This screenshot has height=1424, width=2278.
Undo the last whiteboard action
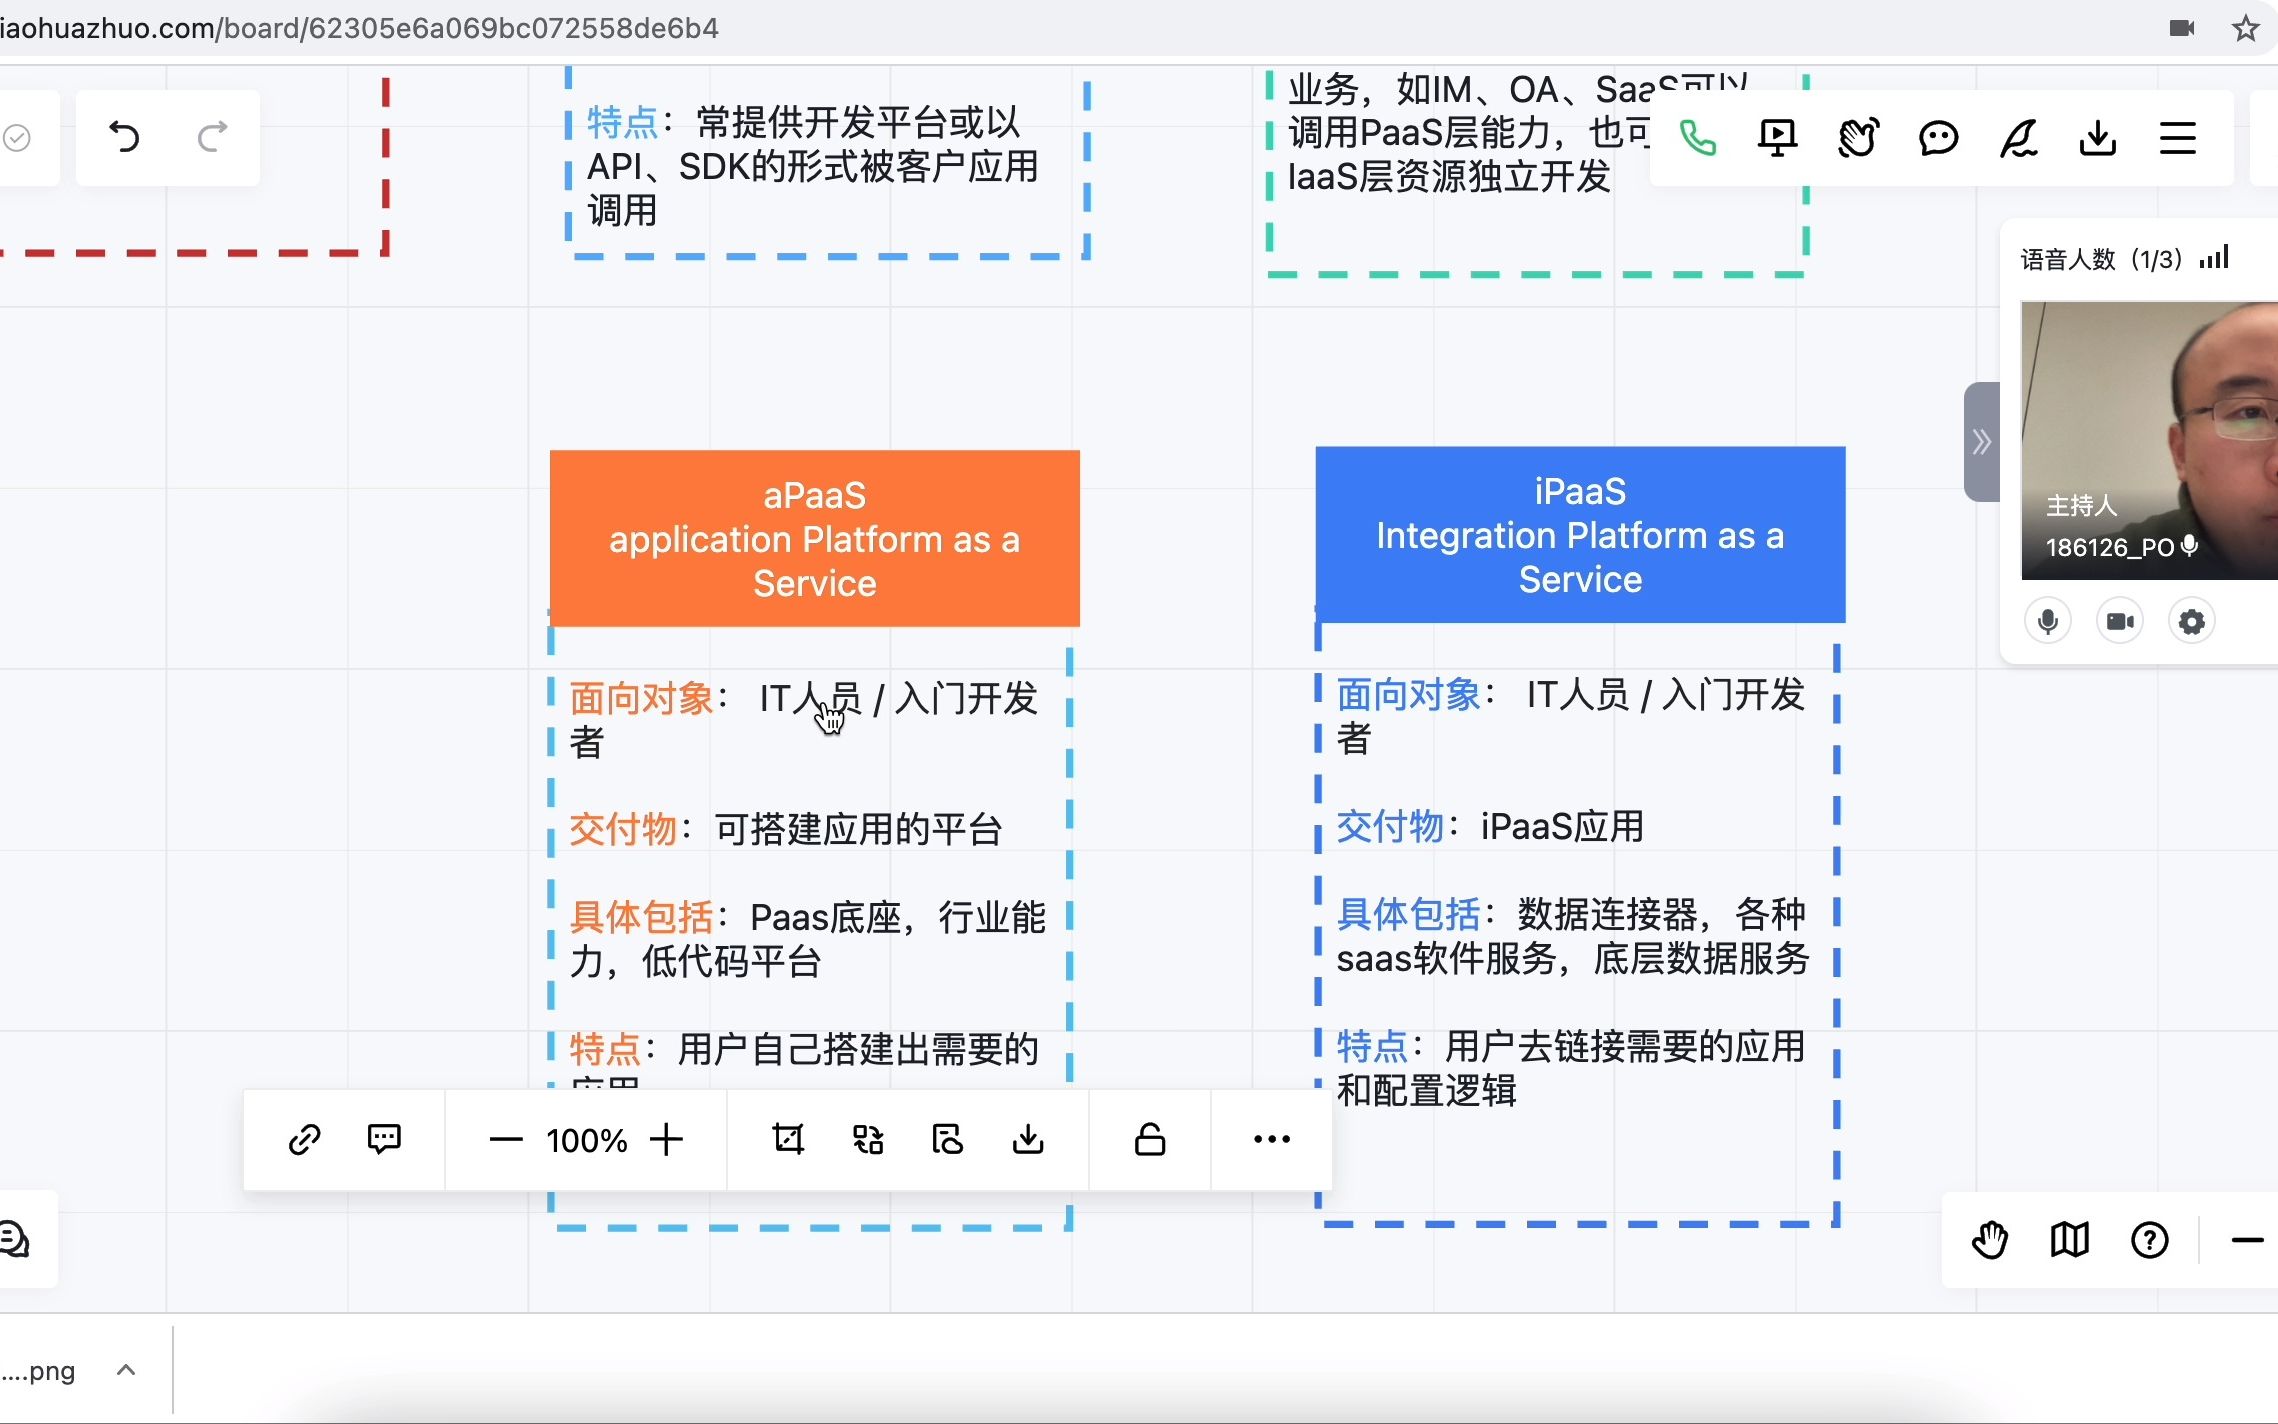[x=124, y=137]
